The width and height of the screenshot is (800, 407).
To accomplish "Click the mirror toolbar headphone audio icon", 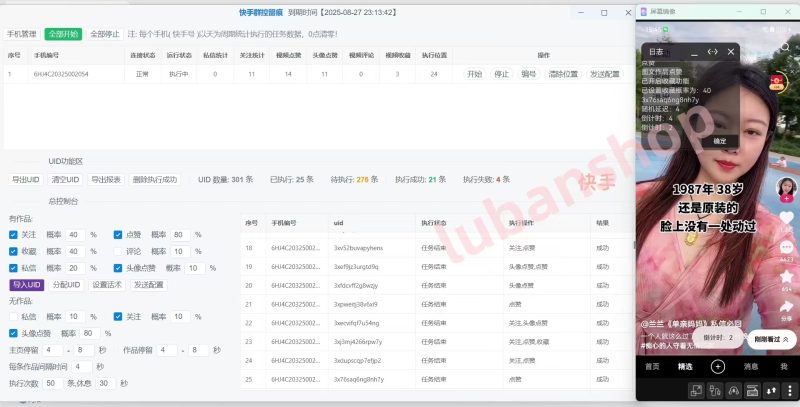I will click(734, 391).
